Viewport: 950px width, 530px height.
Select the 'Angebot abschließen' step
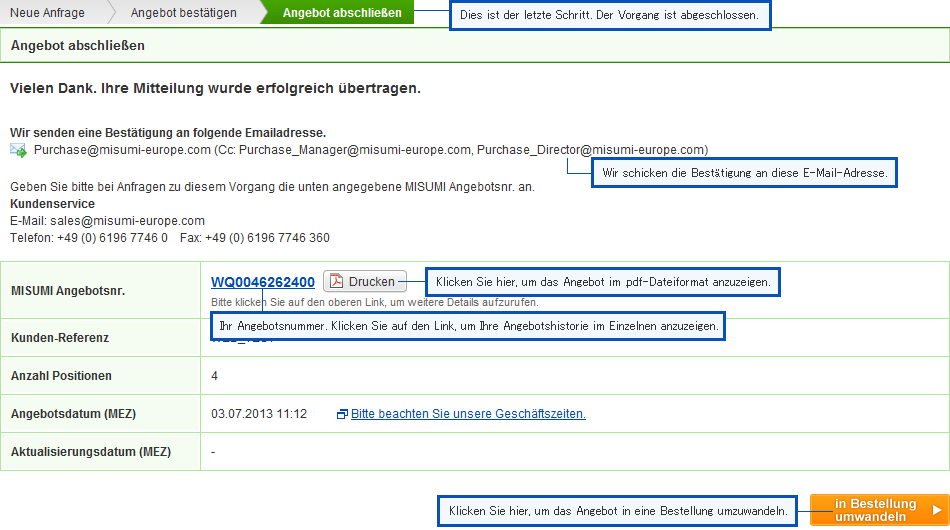tap(342, 13)
